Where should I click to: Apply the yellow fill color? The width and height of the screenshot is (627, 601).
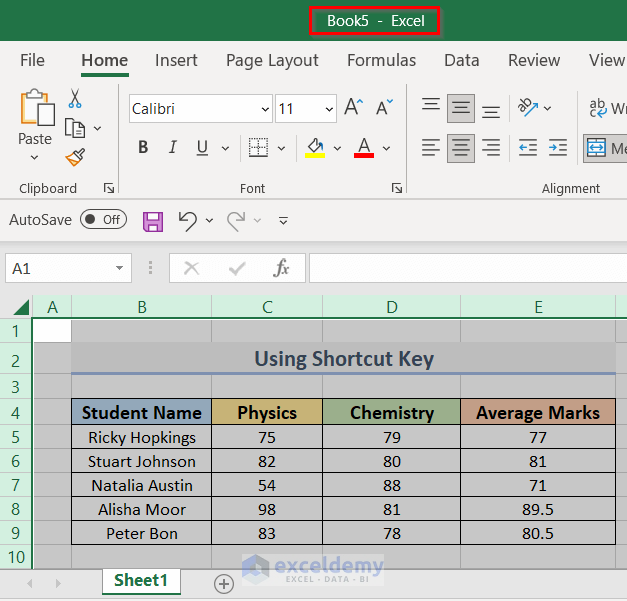point(316,148)
